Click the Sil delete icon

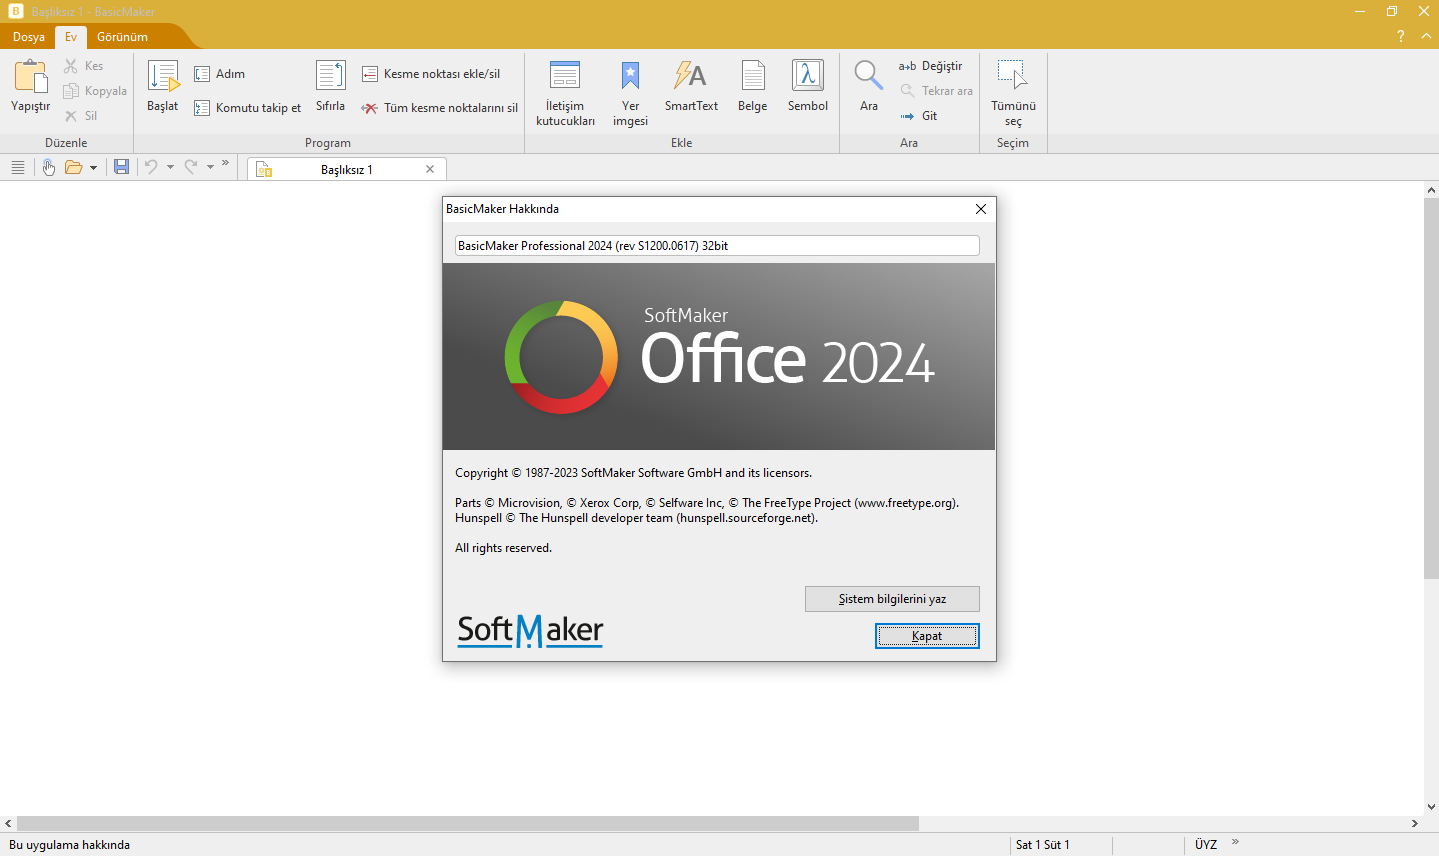[71, 116]
